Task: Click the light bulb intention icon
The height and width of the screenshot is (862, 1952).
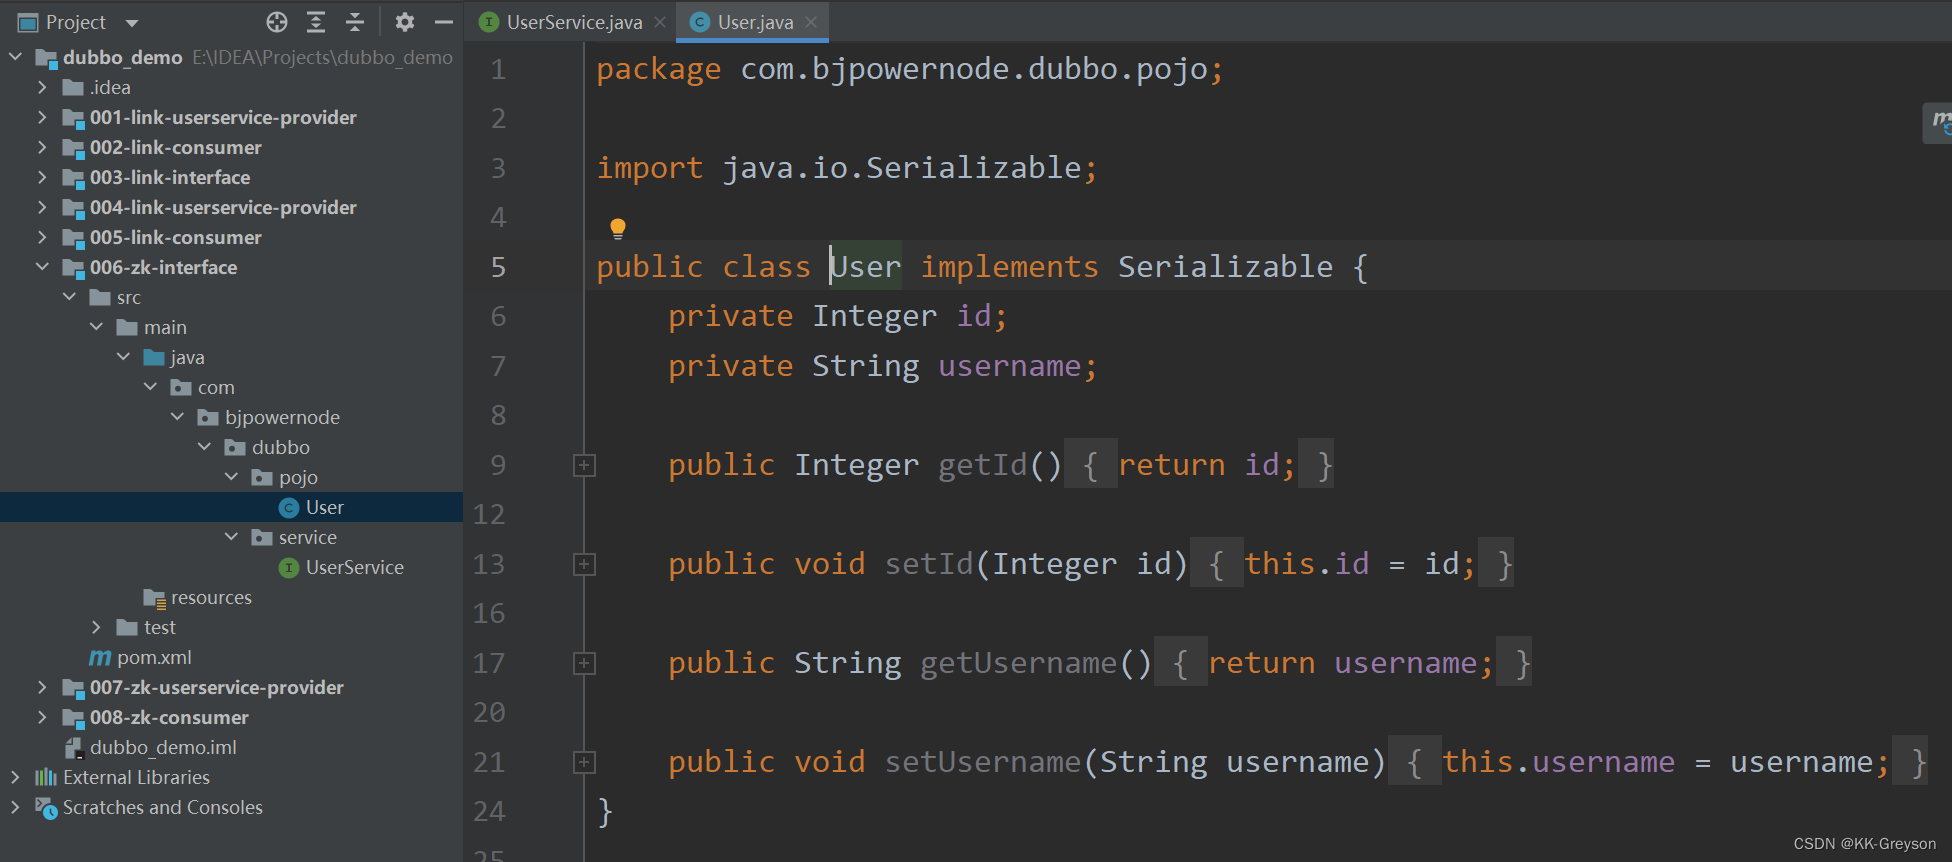Action: pyautogui.click(x=618, y=229)
